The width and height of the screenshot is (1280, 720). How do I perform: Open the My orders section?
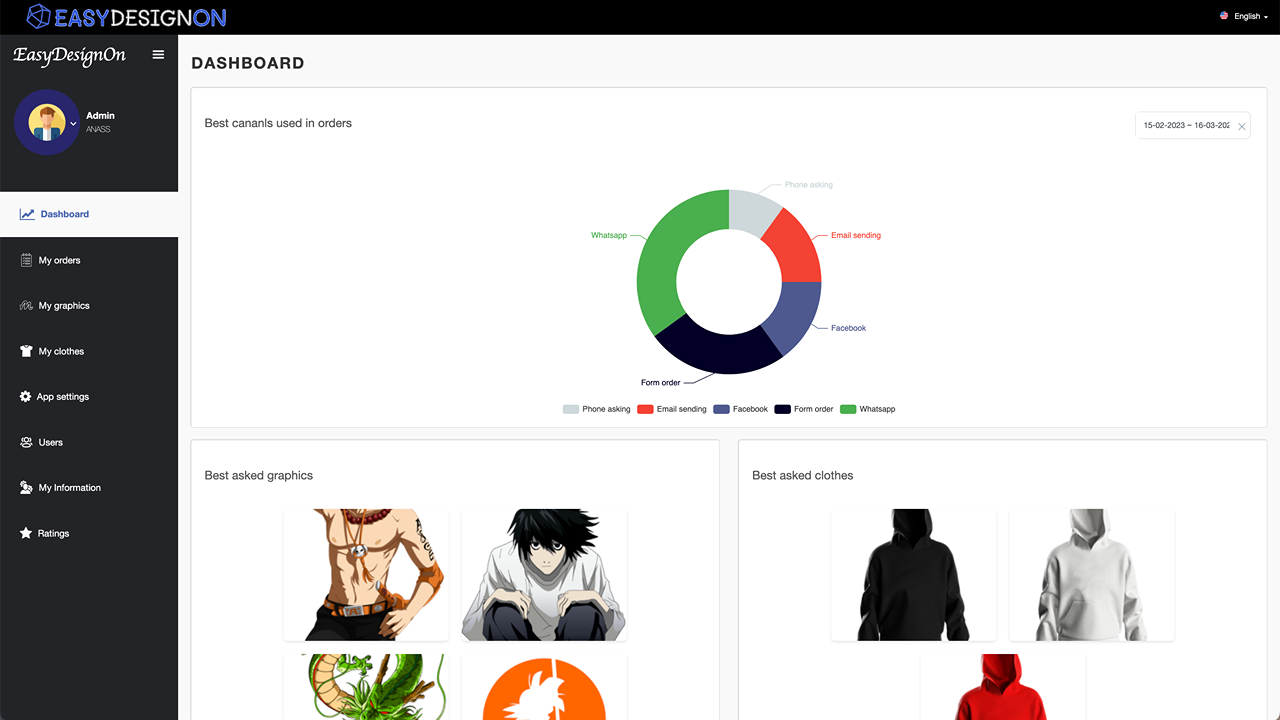[x=60, y=259]
